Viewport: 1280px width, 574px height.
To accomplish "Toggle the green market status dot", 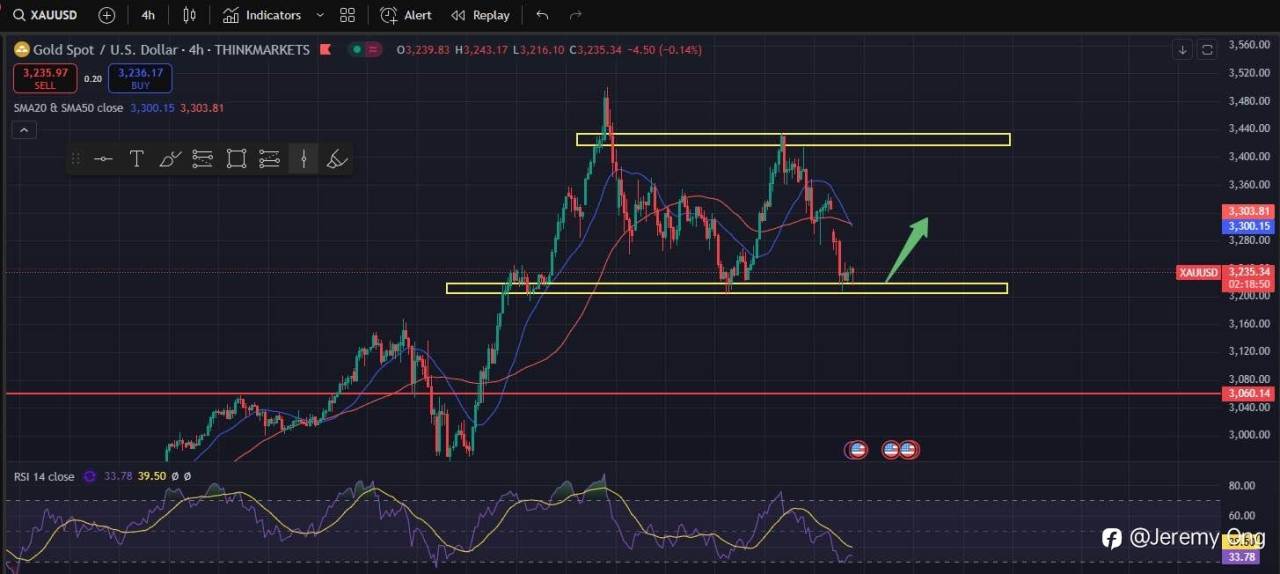I will tap(355, 50).
